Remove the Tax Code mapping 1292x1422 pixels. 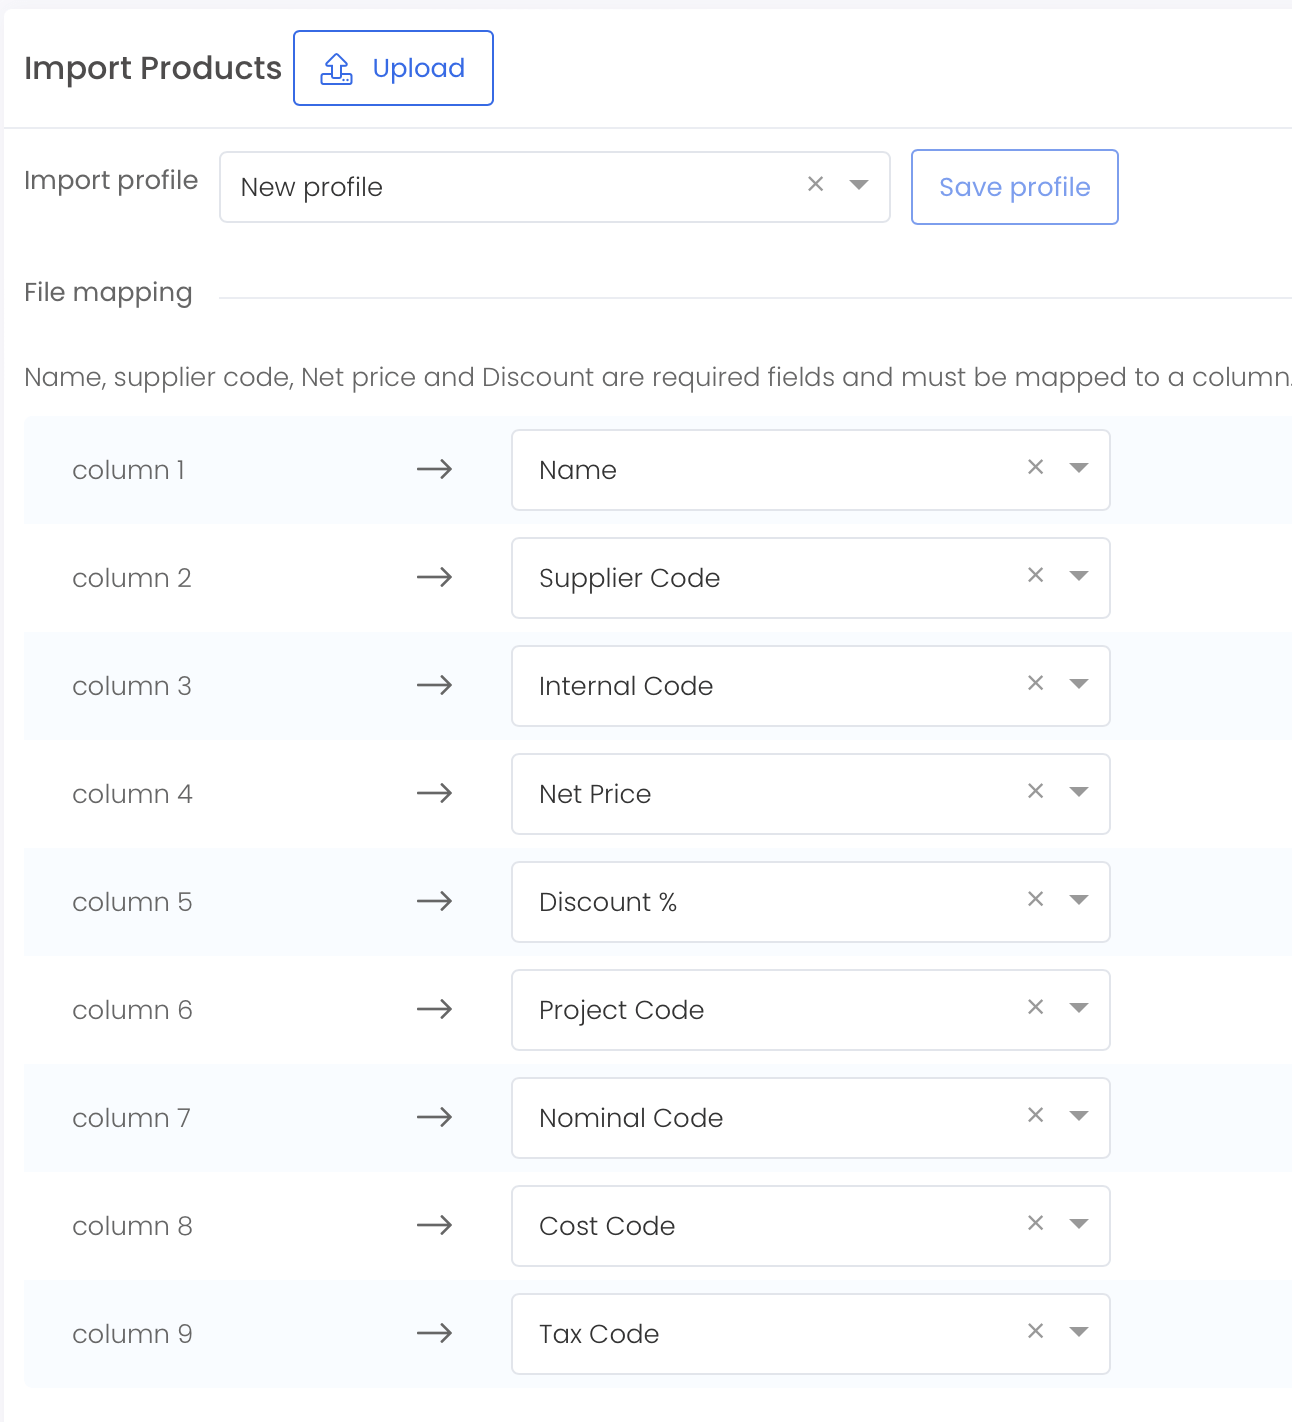click(x=1036, y=1331)
